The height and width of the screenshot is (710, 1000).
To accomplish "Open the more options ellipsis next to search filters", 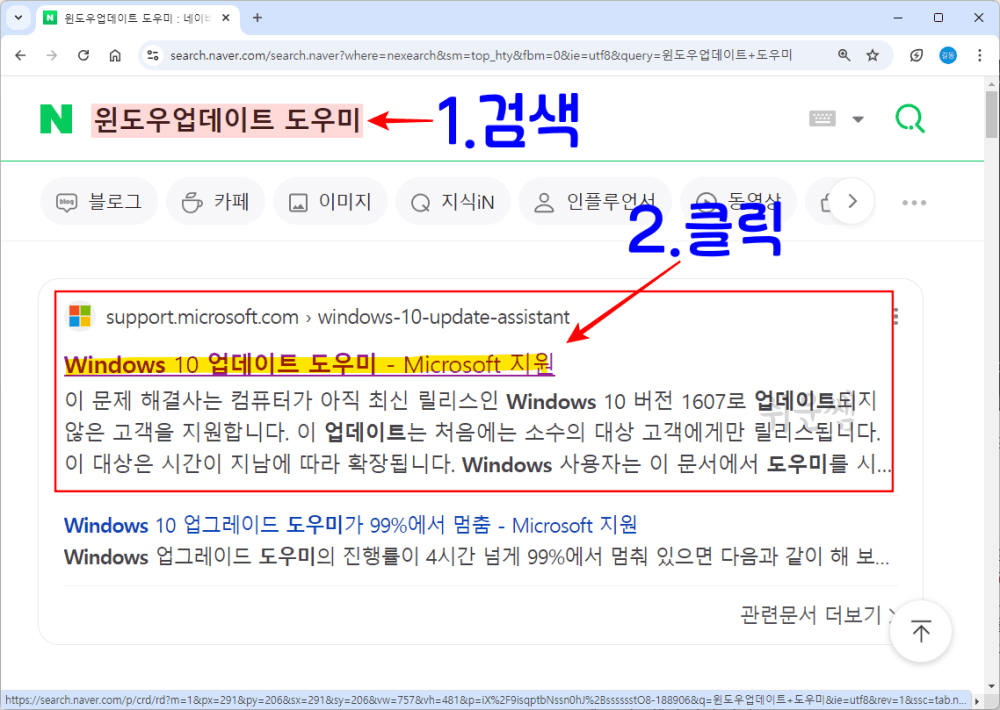I will click(x=913, y=201).
